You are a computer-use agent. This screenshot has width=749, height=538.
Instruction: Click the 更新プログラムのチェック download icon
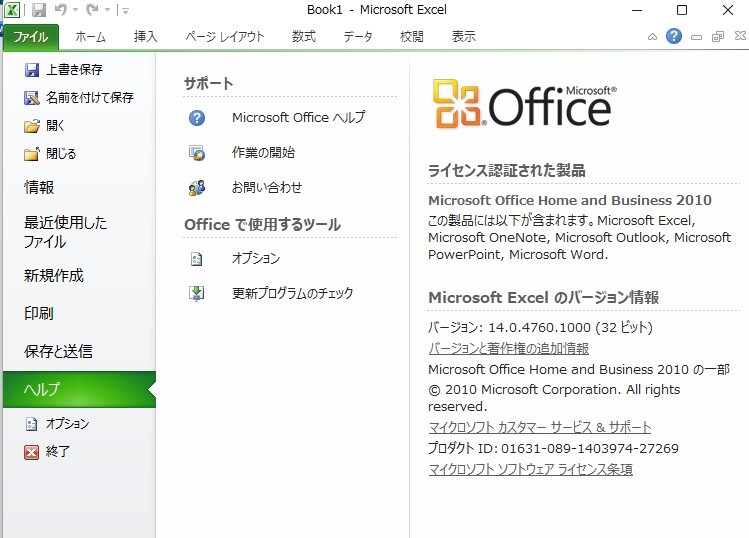[197, 293]
